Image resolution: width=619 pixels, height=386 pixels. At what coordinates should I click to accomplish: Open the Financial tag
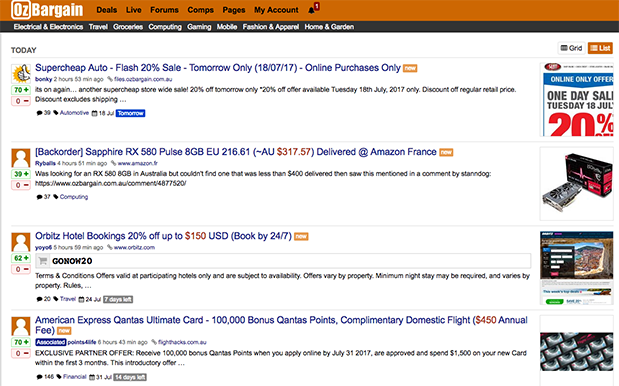click(75, 377)
